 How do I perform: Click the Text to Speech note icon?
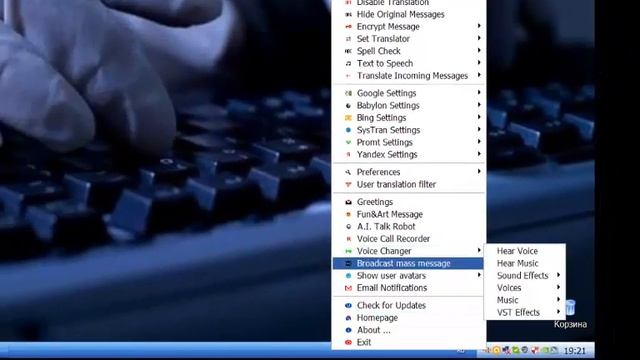[348, 63]
